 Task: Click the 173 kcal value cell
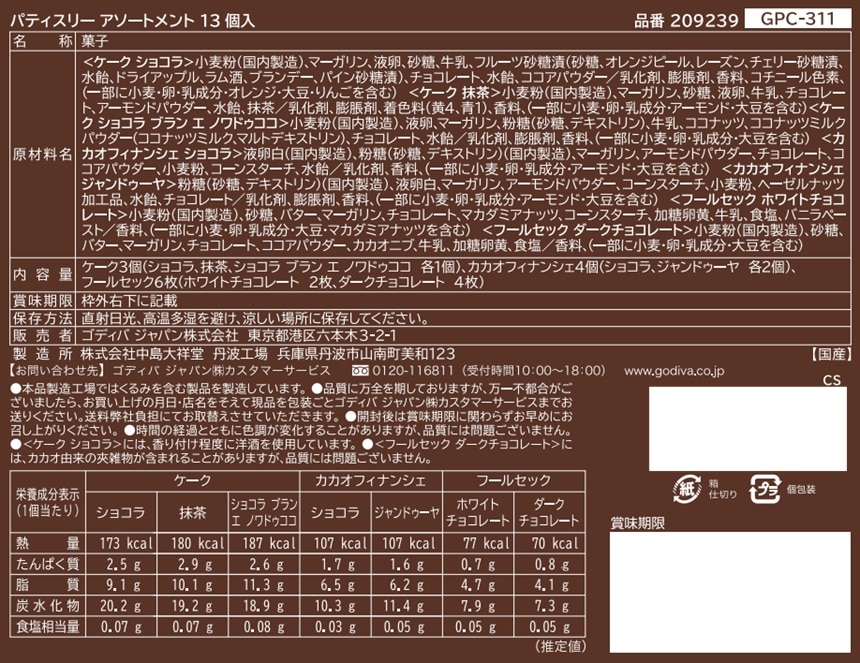121,544
